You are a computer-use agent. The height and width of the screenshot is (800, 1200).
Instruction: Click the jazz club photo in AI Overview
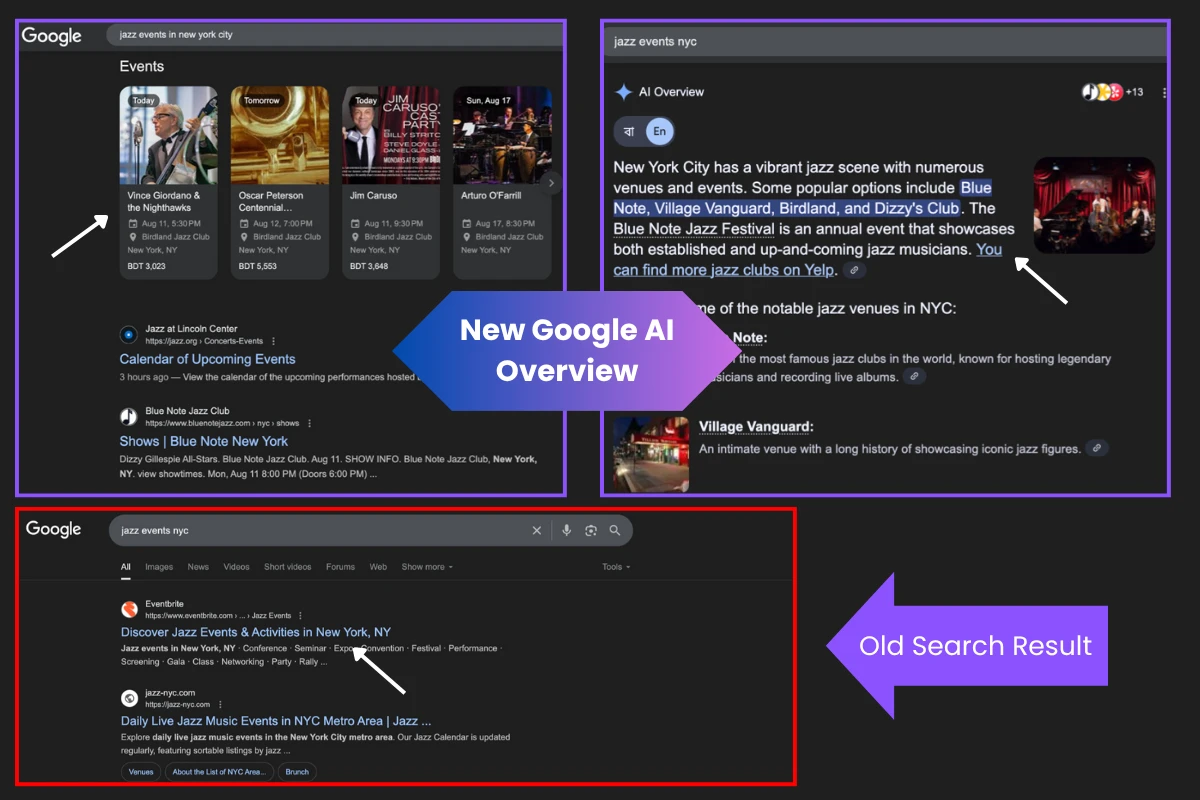tap(1094, 205)
